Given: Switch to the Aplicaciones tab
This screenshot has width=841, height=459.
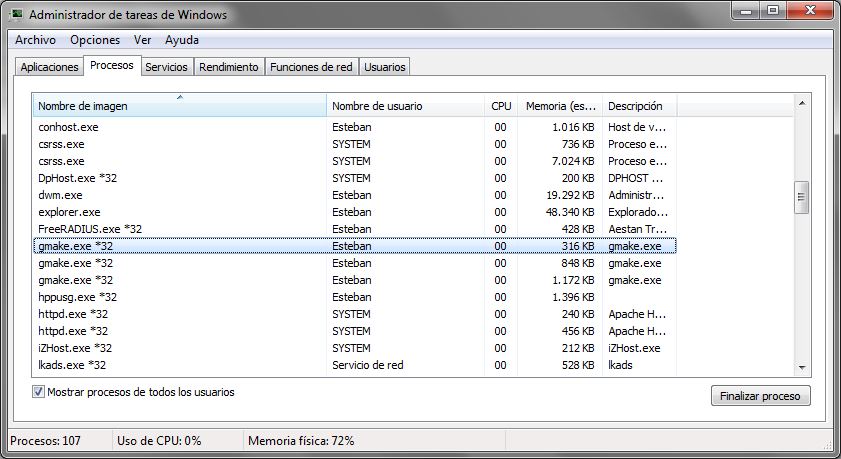Looking at the screenshot, I should (49, 67).
